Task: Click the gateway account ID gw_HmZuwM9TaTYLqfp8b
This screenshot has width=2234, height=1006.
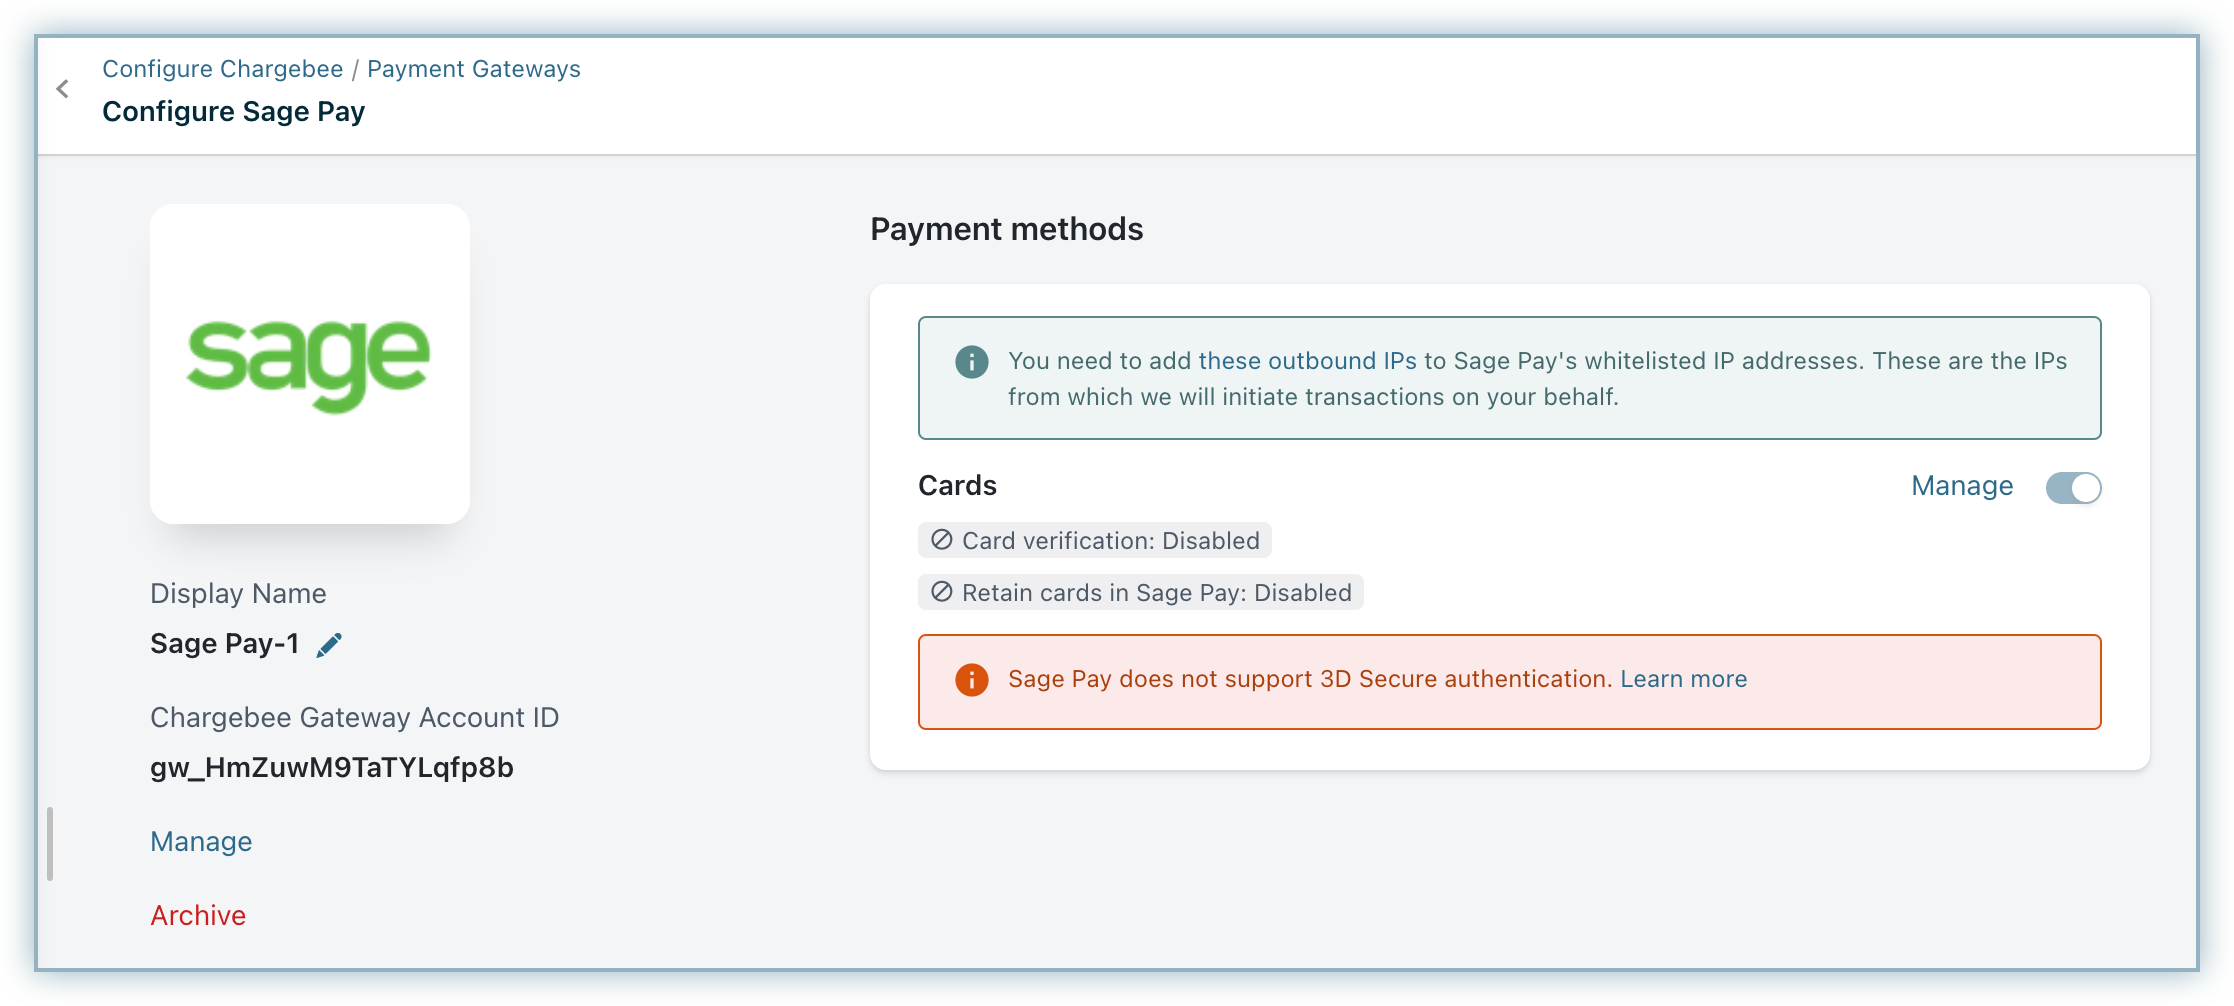Action: (x=332, y=768)
